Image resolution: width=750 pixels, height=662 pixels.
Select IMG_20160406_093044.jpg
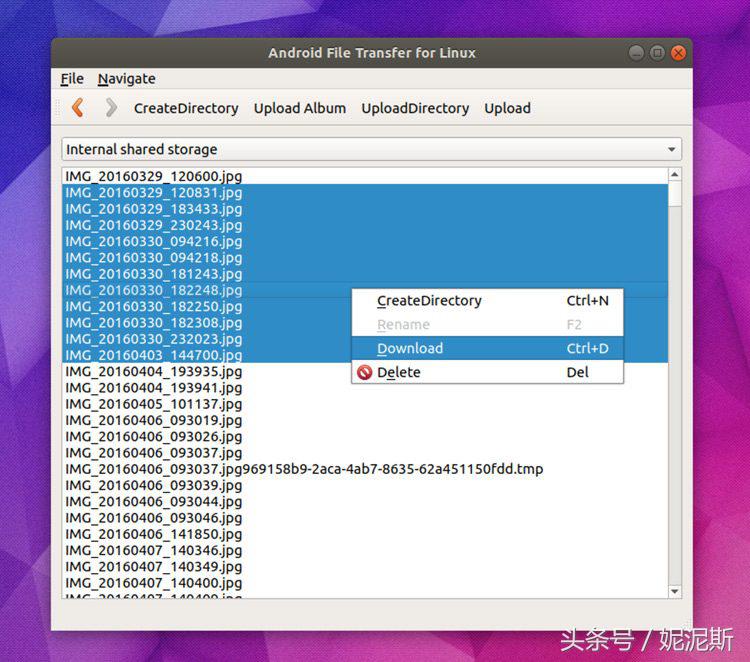[x=365, y=501]
